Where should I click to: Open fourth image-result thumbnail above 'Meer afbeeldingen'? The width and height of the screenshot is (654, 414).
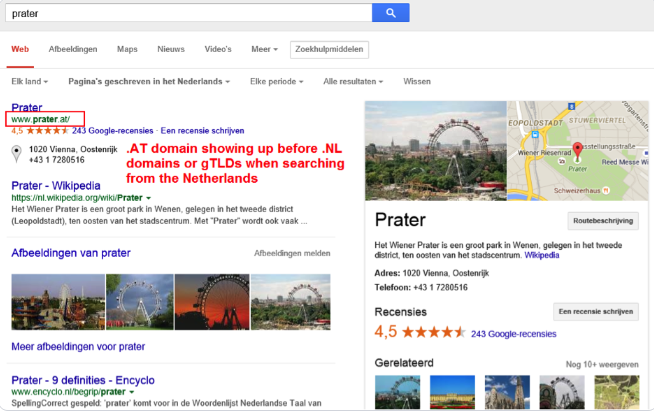(291, 302)
